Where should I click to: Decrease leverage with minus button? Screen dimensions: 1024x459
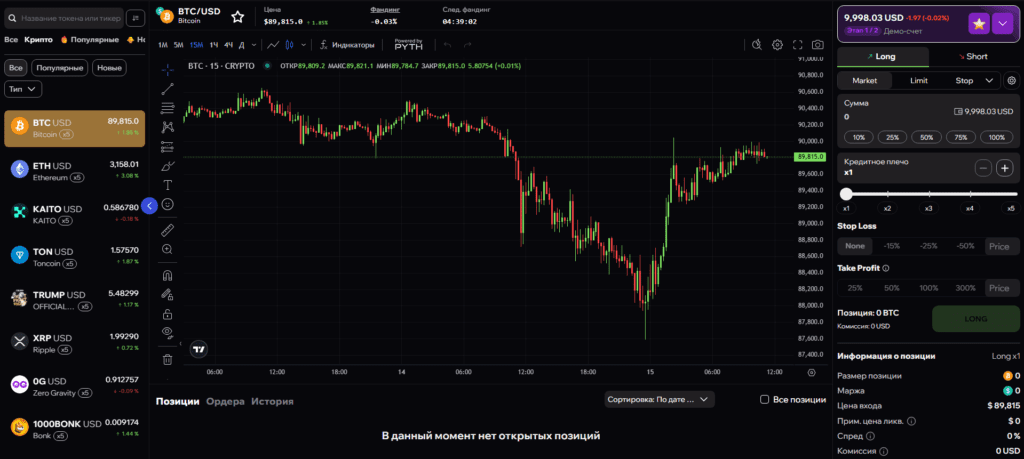tap(984, 168)
